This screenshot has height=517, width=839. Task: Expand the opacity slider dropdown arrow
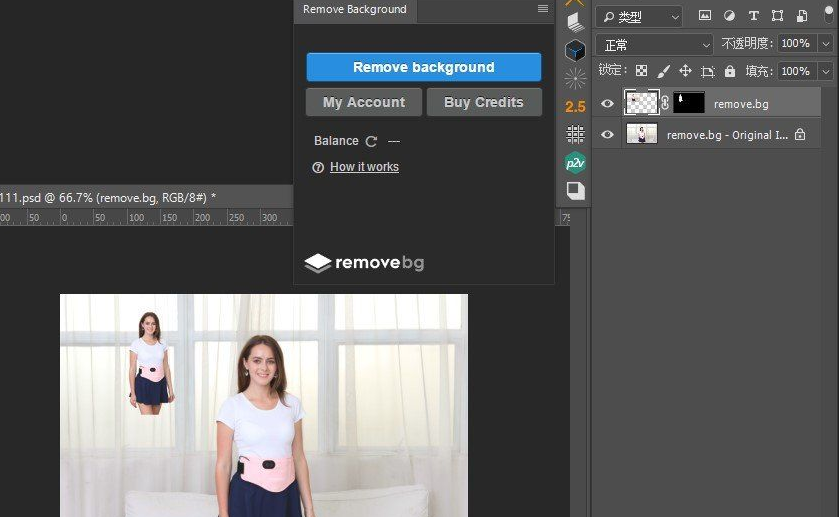pos(826,43)
